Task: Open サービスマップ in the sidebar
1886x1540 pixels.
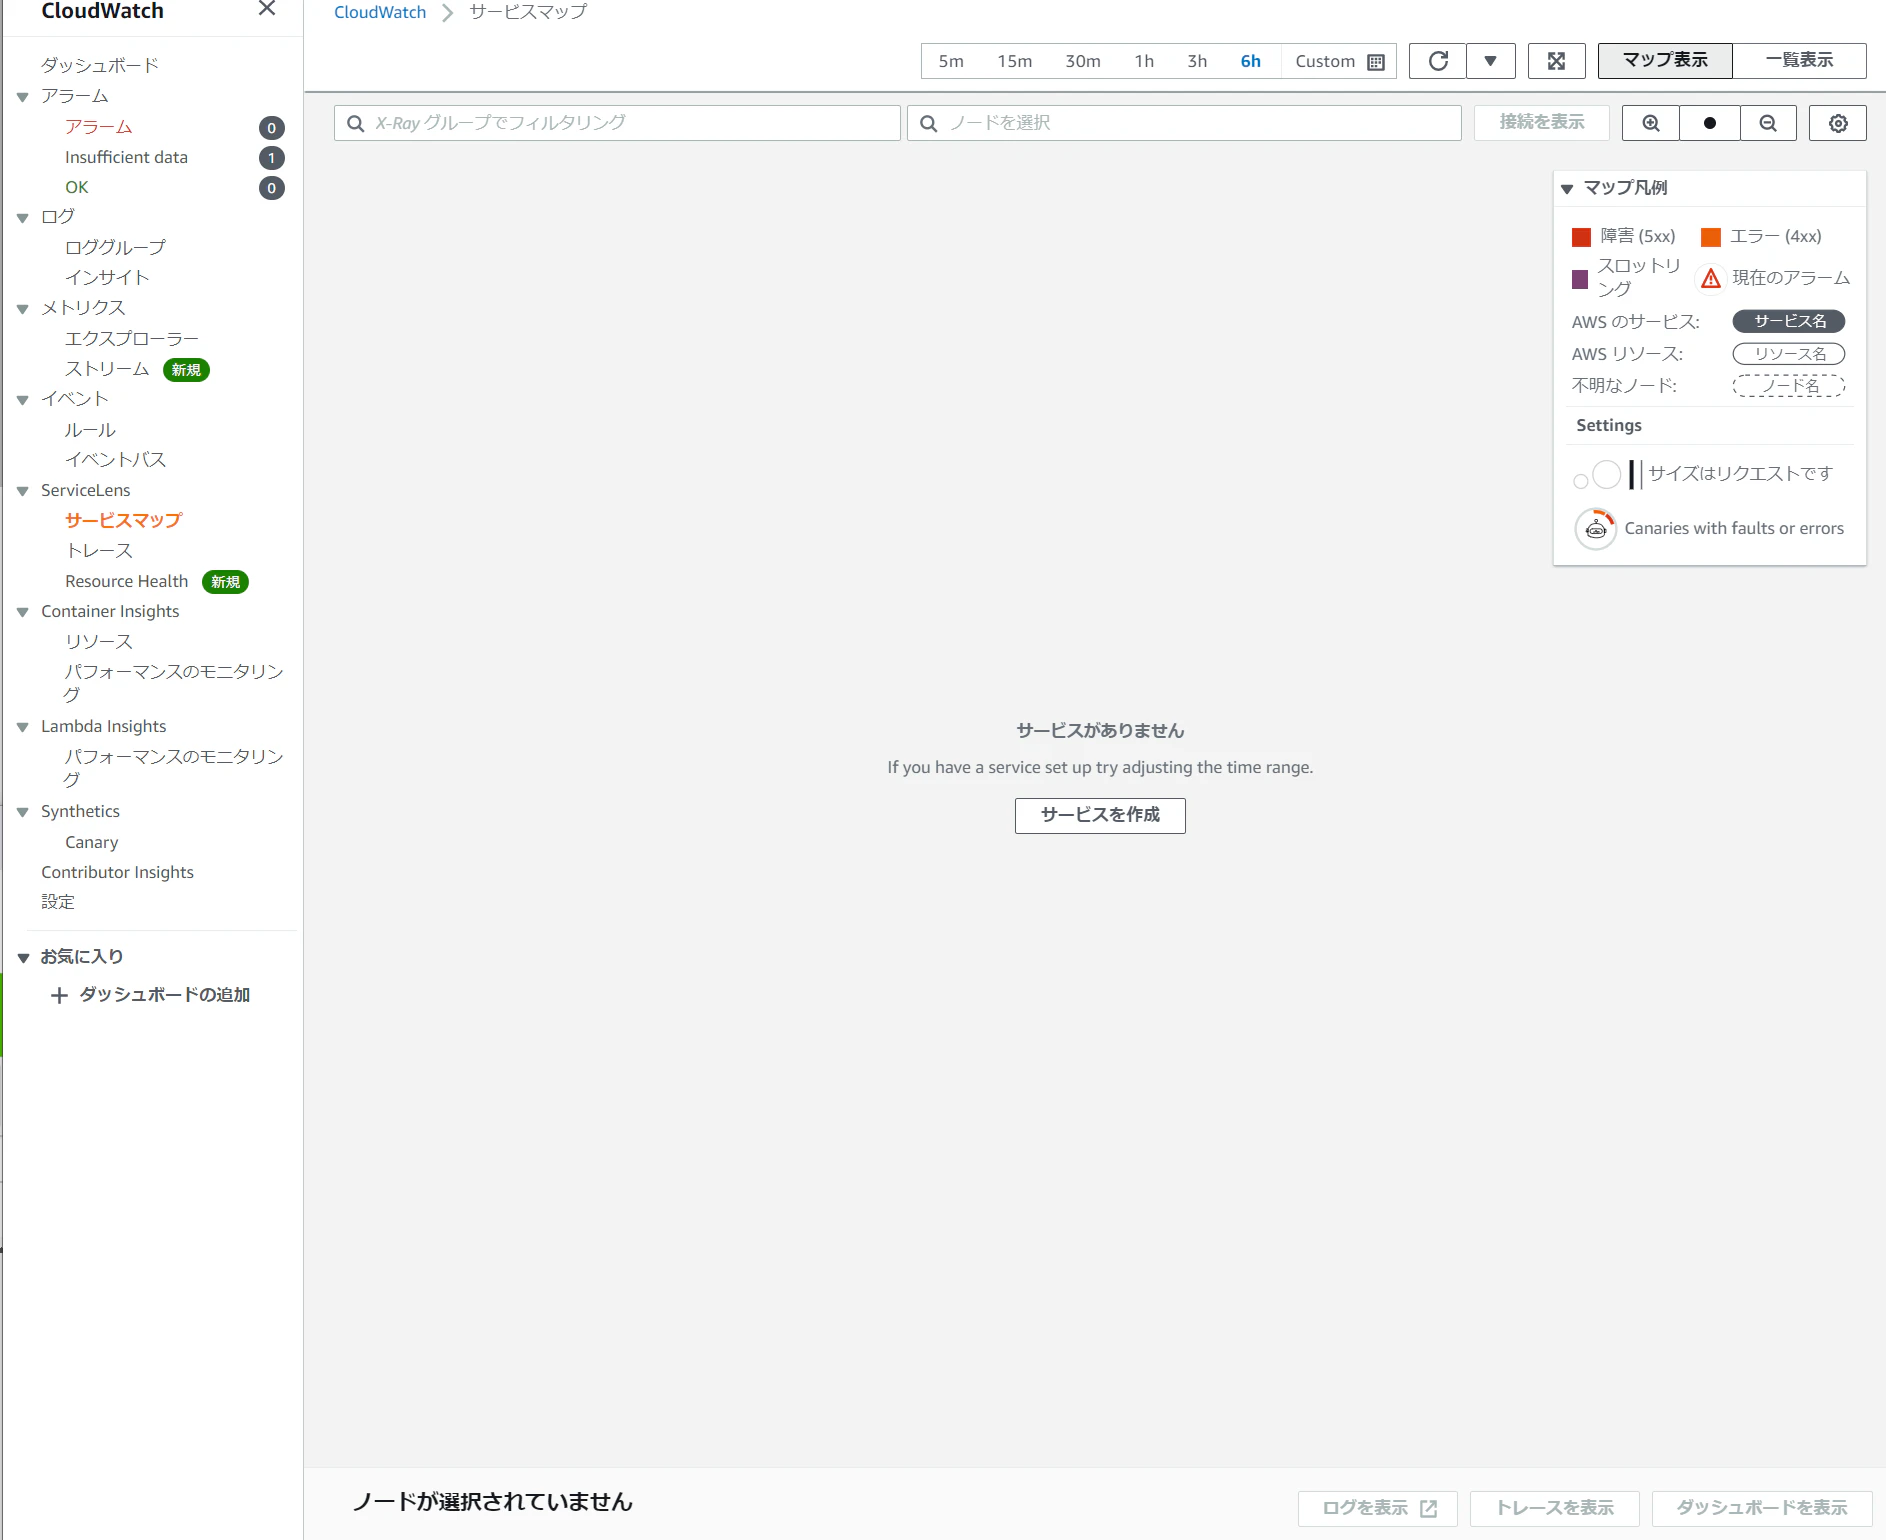Action: [123, 520]
